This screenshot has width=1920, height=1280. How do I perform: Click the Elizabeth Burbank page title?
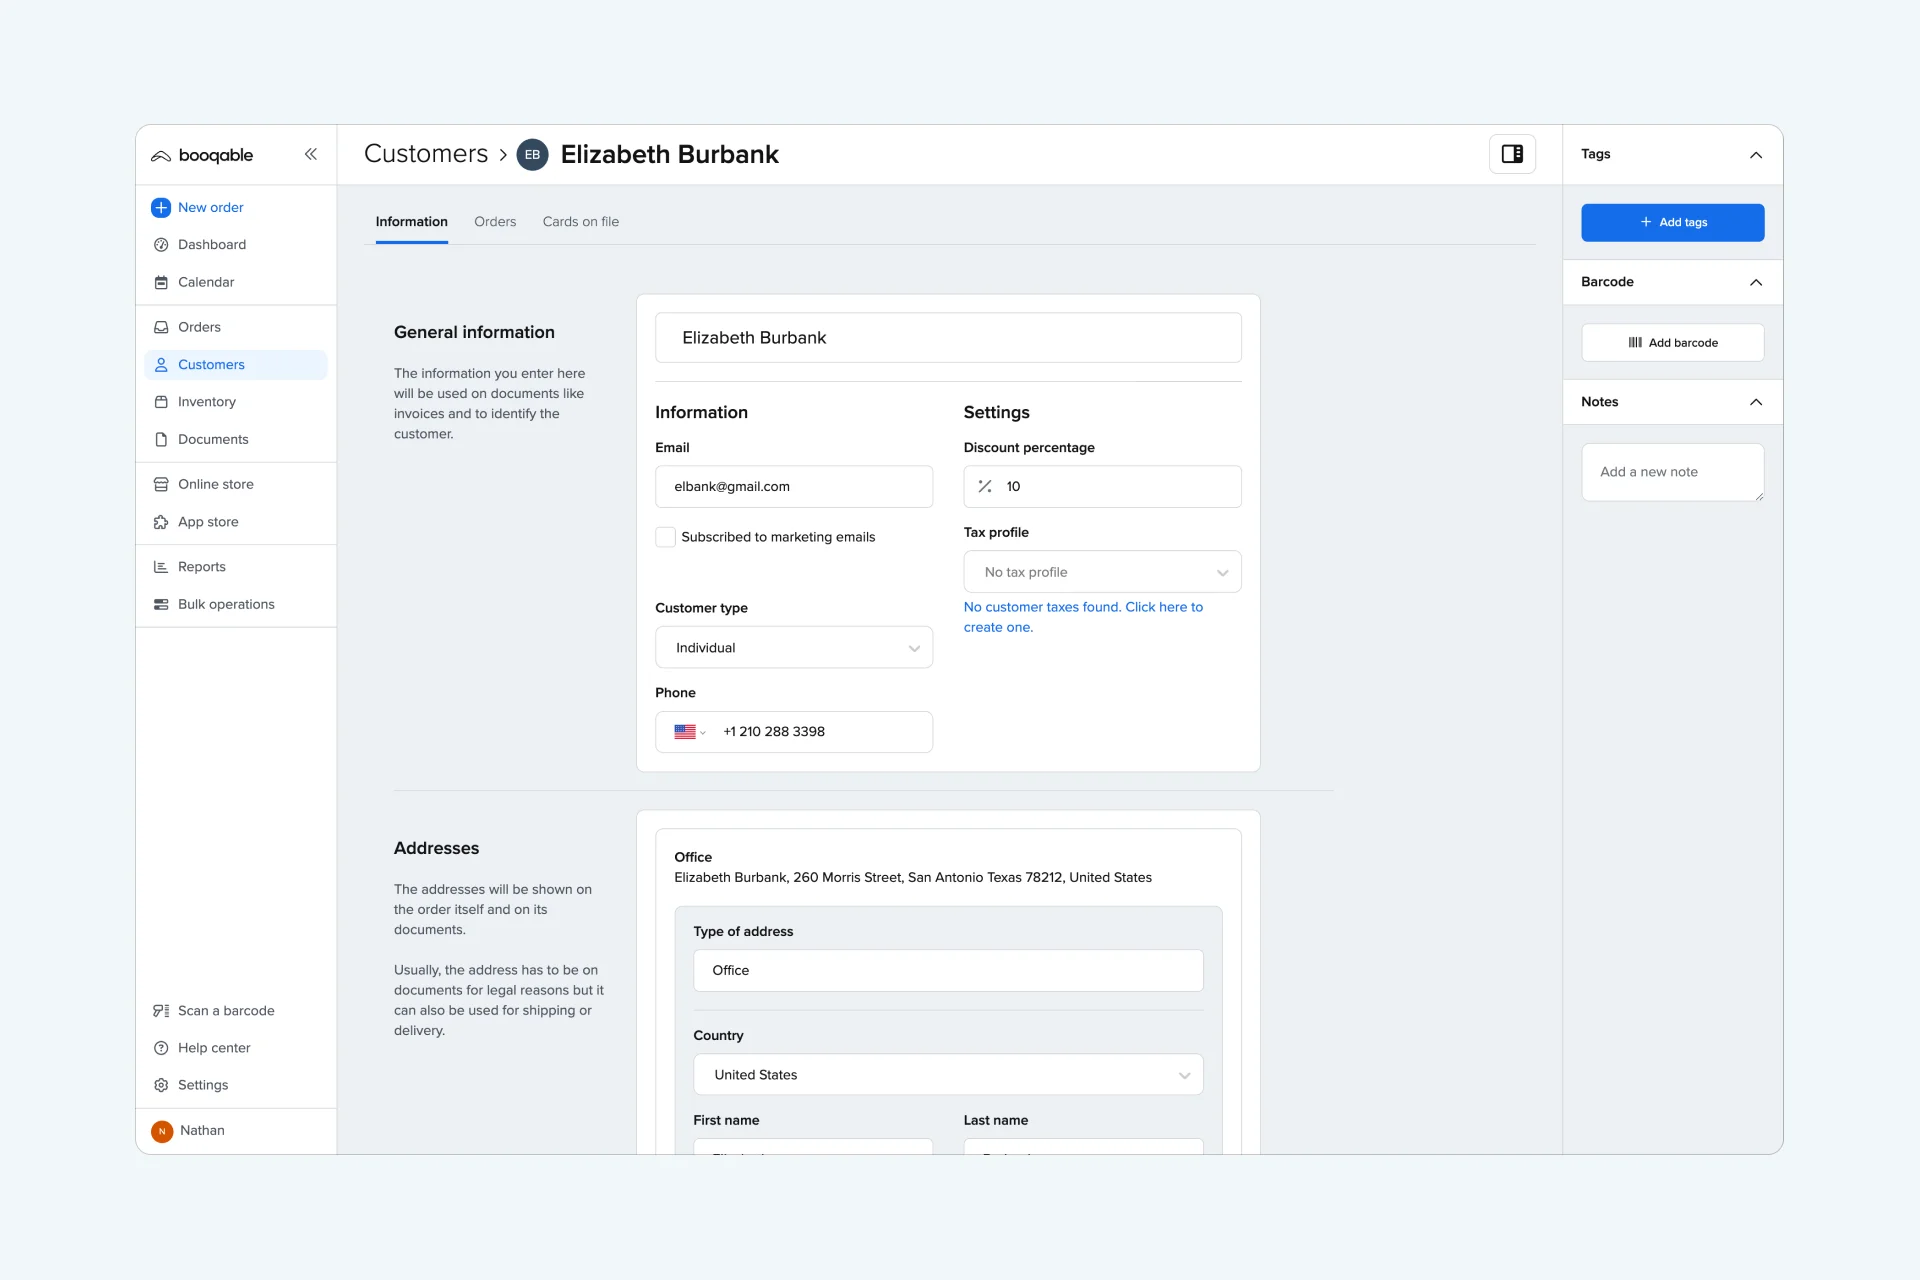[669, 155]
